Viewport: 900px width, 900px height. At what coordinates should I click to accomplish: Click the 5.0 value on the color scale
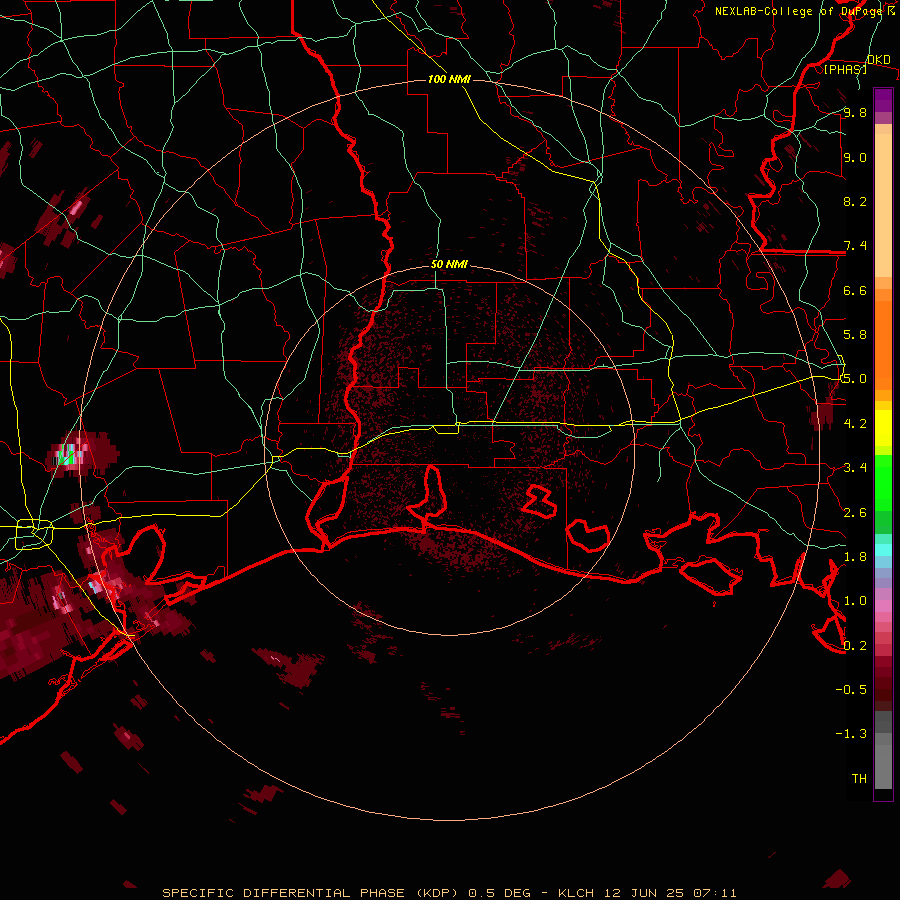coord(855,379)
